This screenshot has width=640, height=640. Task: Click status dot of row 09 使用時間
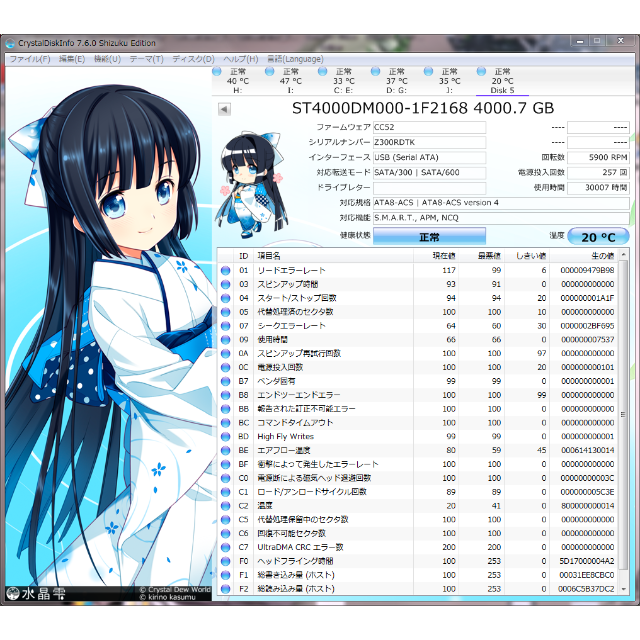[x=225, y=340]
